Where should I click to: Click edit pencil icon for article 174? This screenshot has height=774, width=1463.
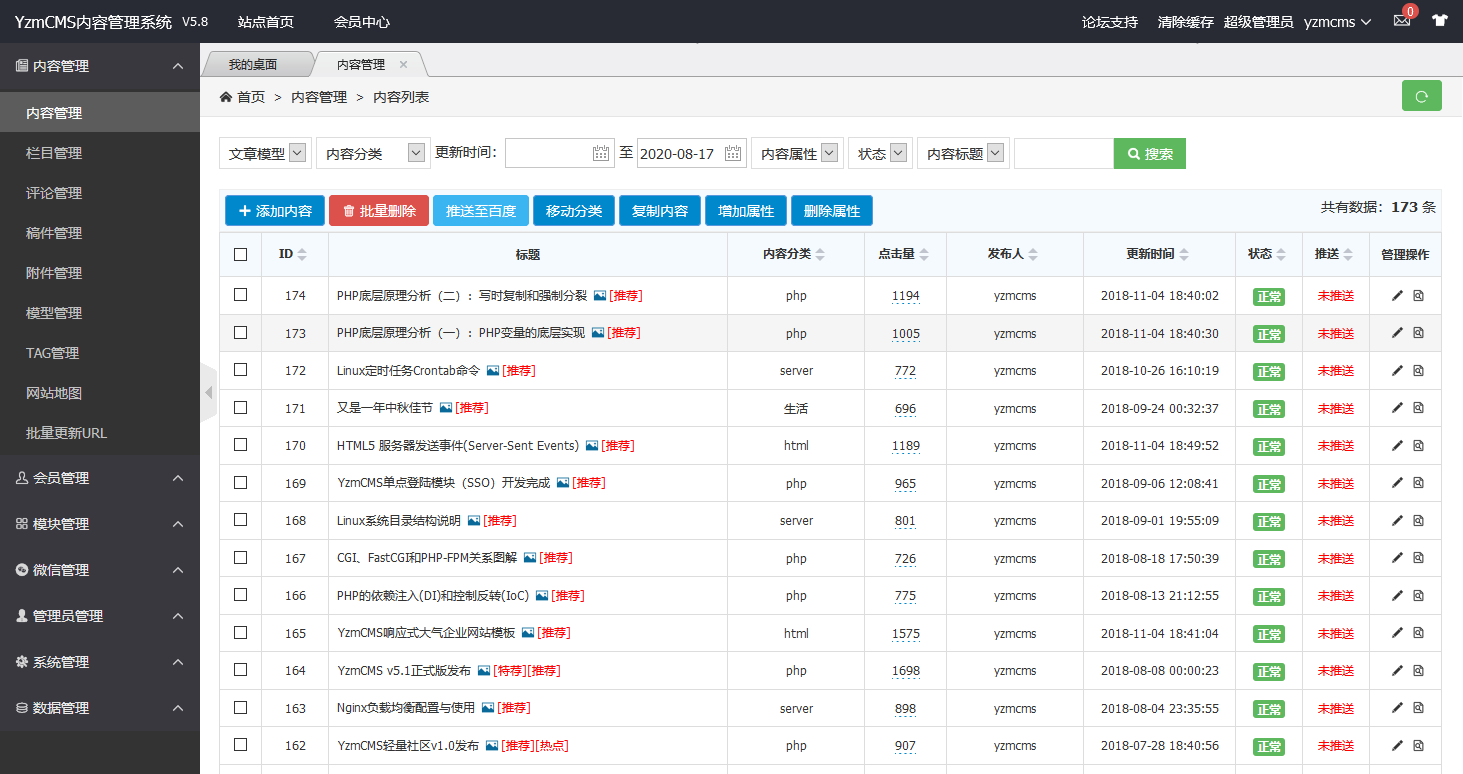click(1397, 295)
